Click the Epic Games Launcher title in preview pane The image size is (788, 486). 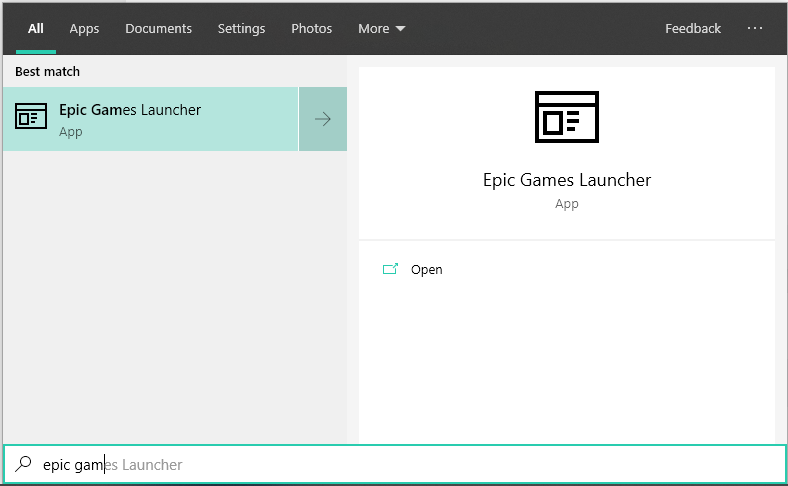[566, 180]
